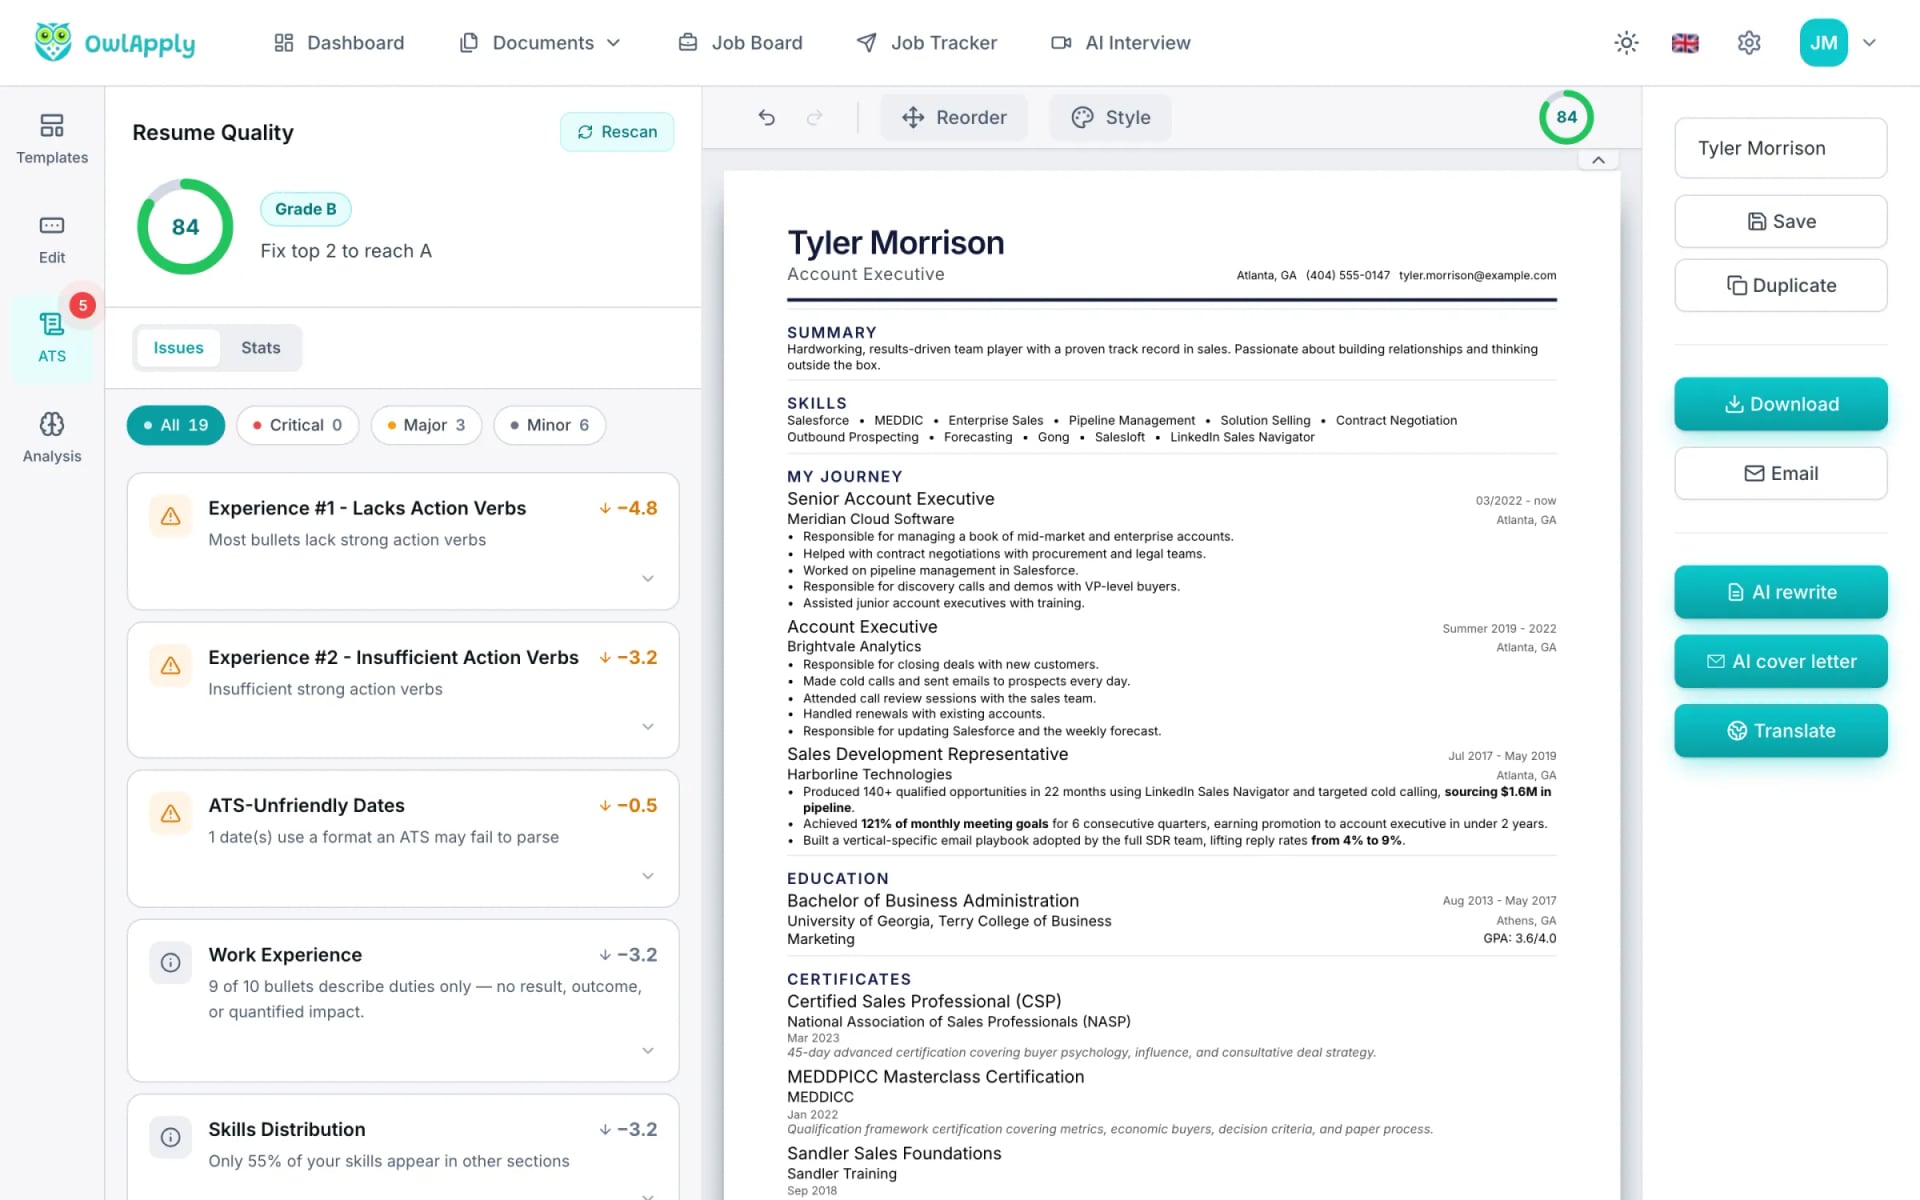This screenshot has height=1200, width=1920.
Task: Go to Job Board
Action: pyautogui.click(x=740, y=43)
